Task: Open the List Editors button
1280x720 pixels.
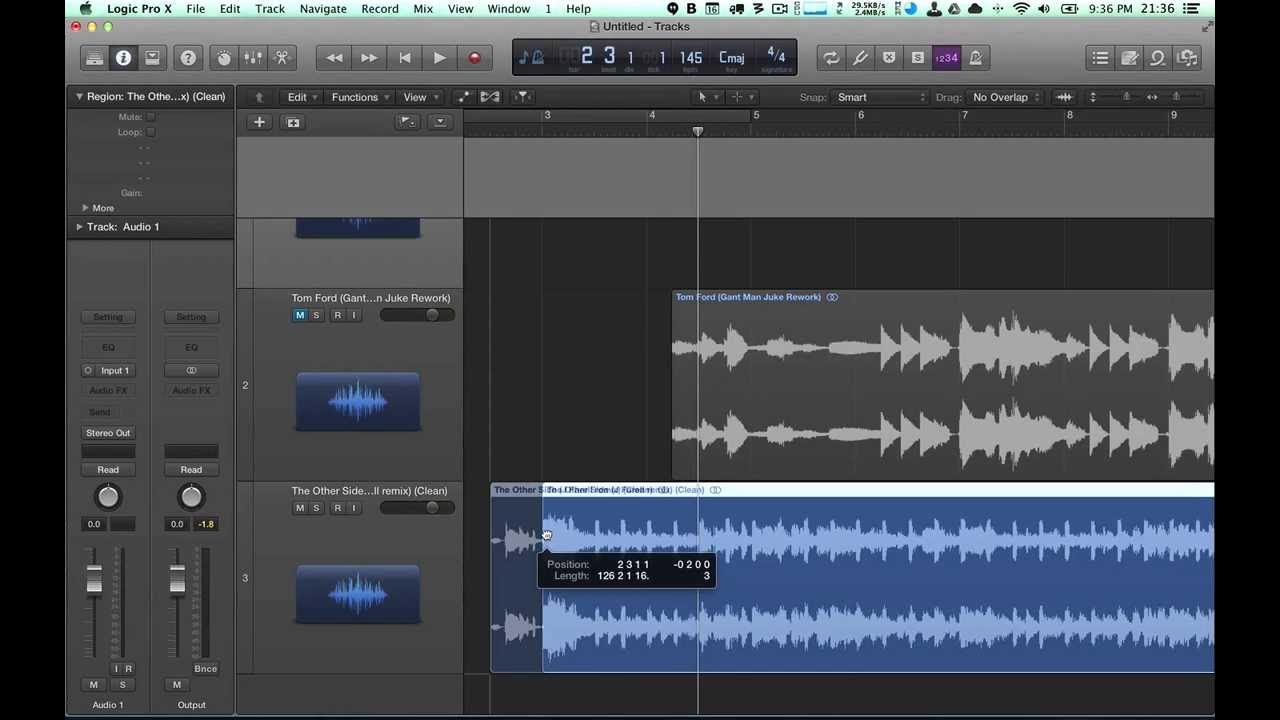Action: (x=1100, y=58)
